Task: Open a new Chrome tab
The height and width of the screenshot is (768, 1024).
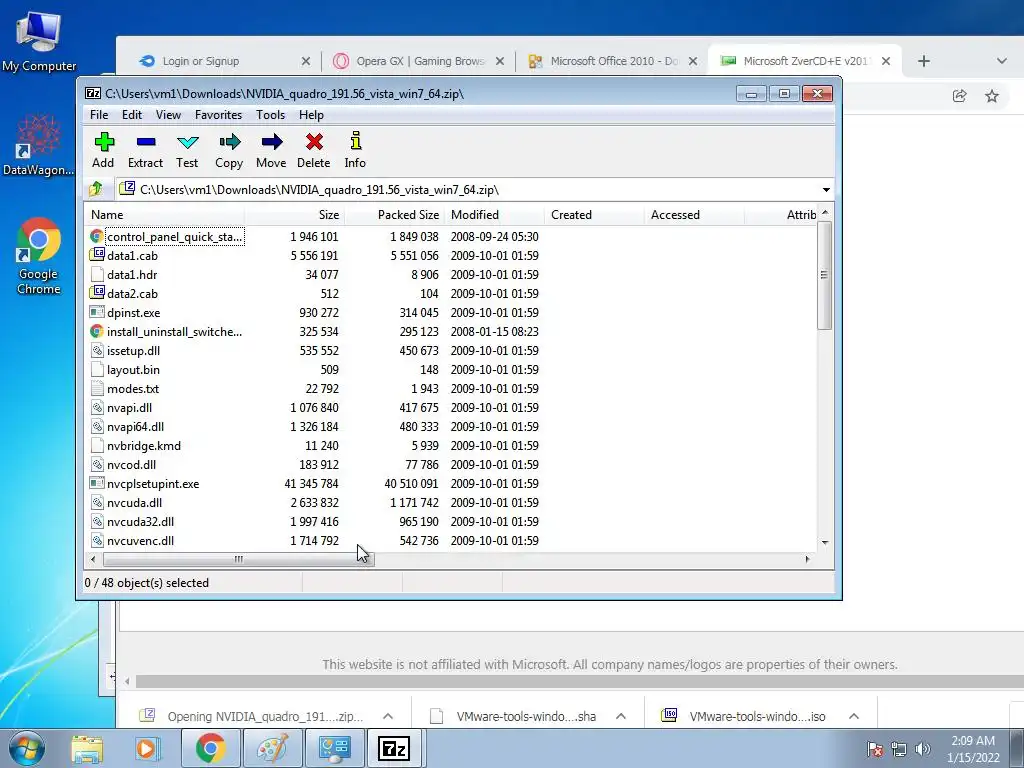Action: pyautogui.click(x=923, y=61)
